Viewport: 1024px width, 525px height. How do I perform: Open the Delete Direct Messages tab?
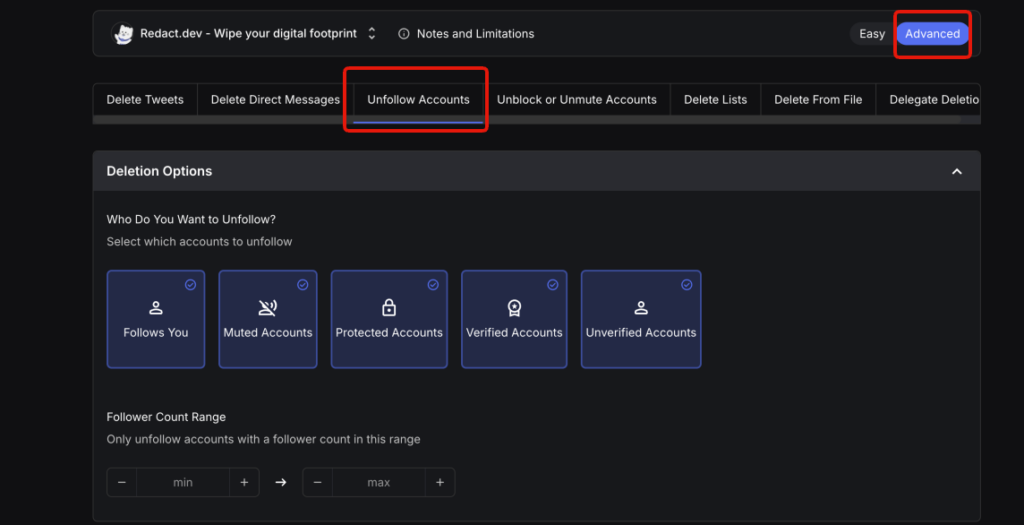(x=275, y=100)
